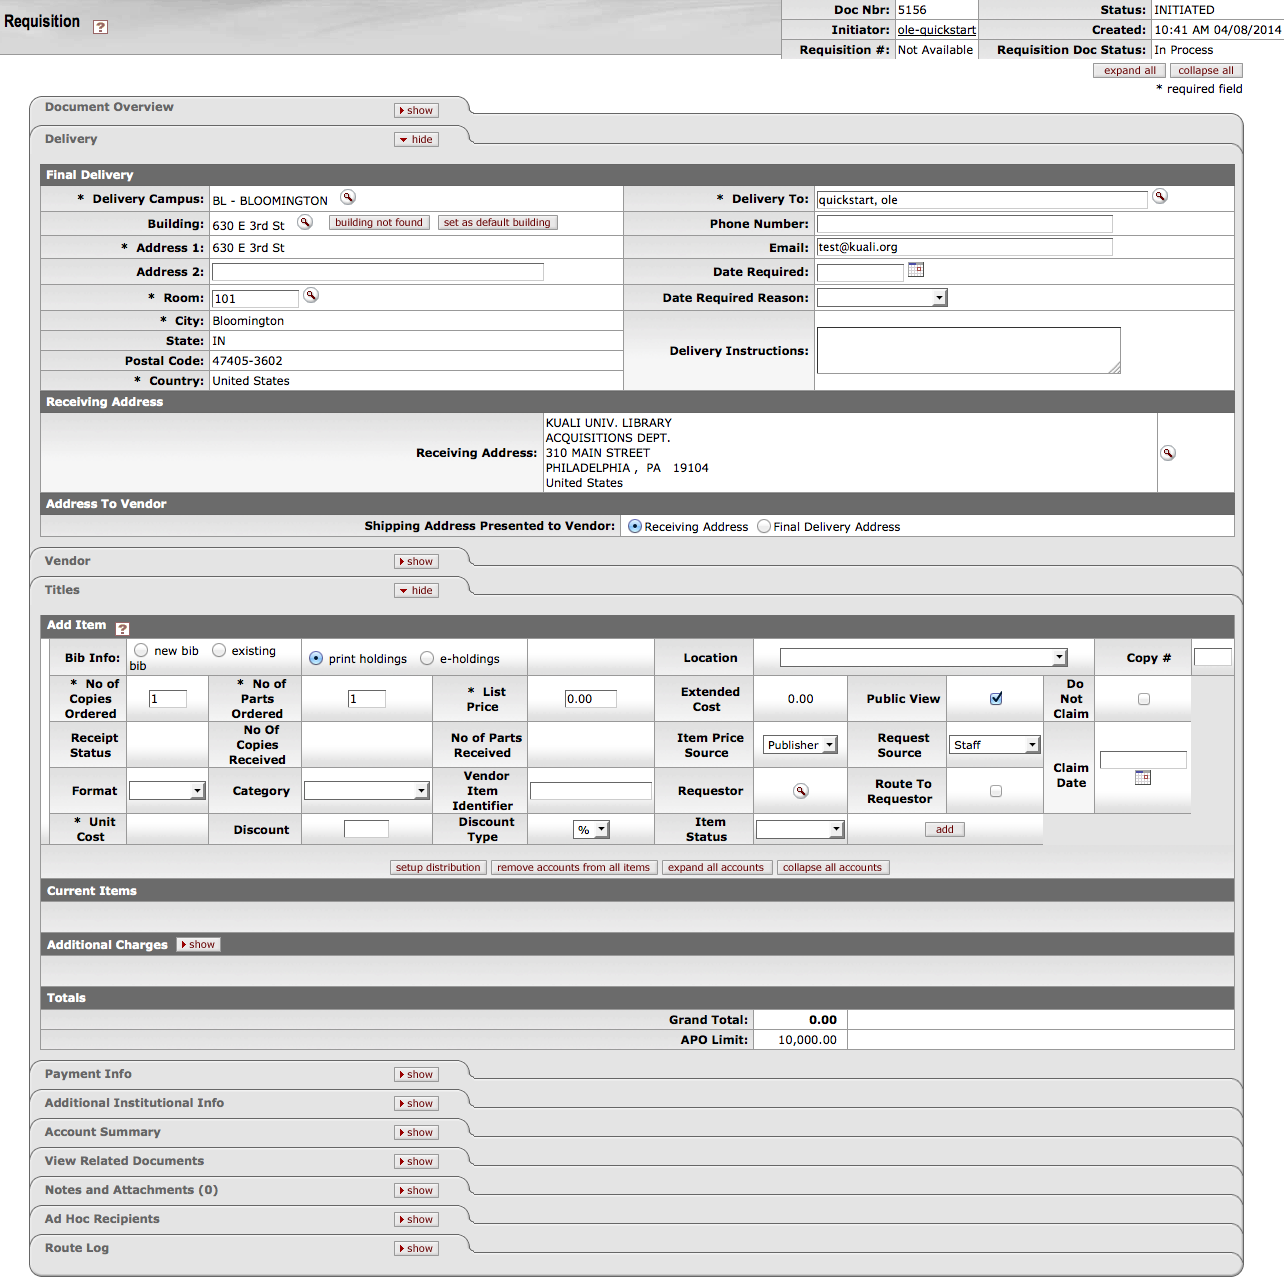Open Delivery Campus lookup magnifier
The height and width of the screenshot is (1281, 1284).
tap(348, 197)
